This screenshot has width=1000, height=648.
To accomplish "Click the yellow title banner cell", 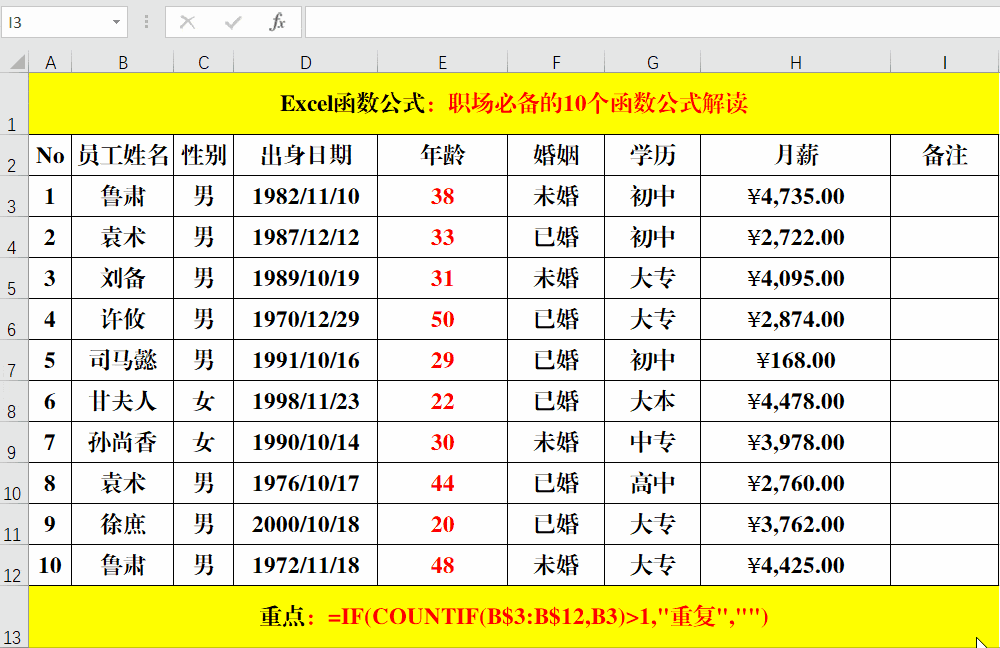I will pyautogui.click(x=500, y=98).
